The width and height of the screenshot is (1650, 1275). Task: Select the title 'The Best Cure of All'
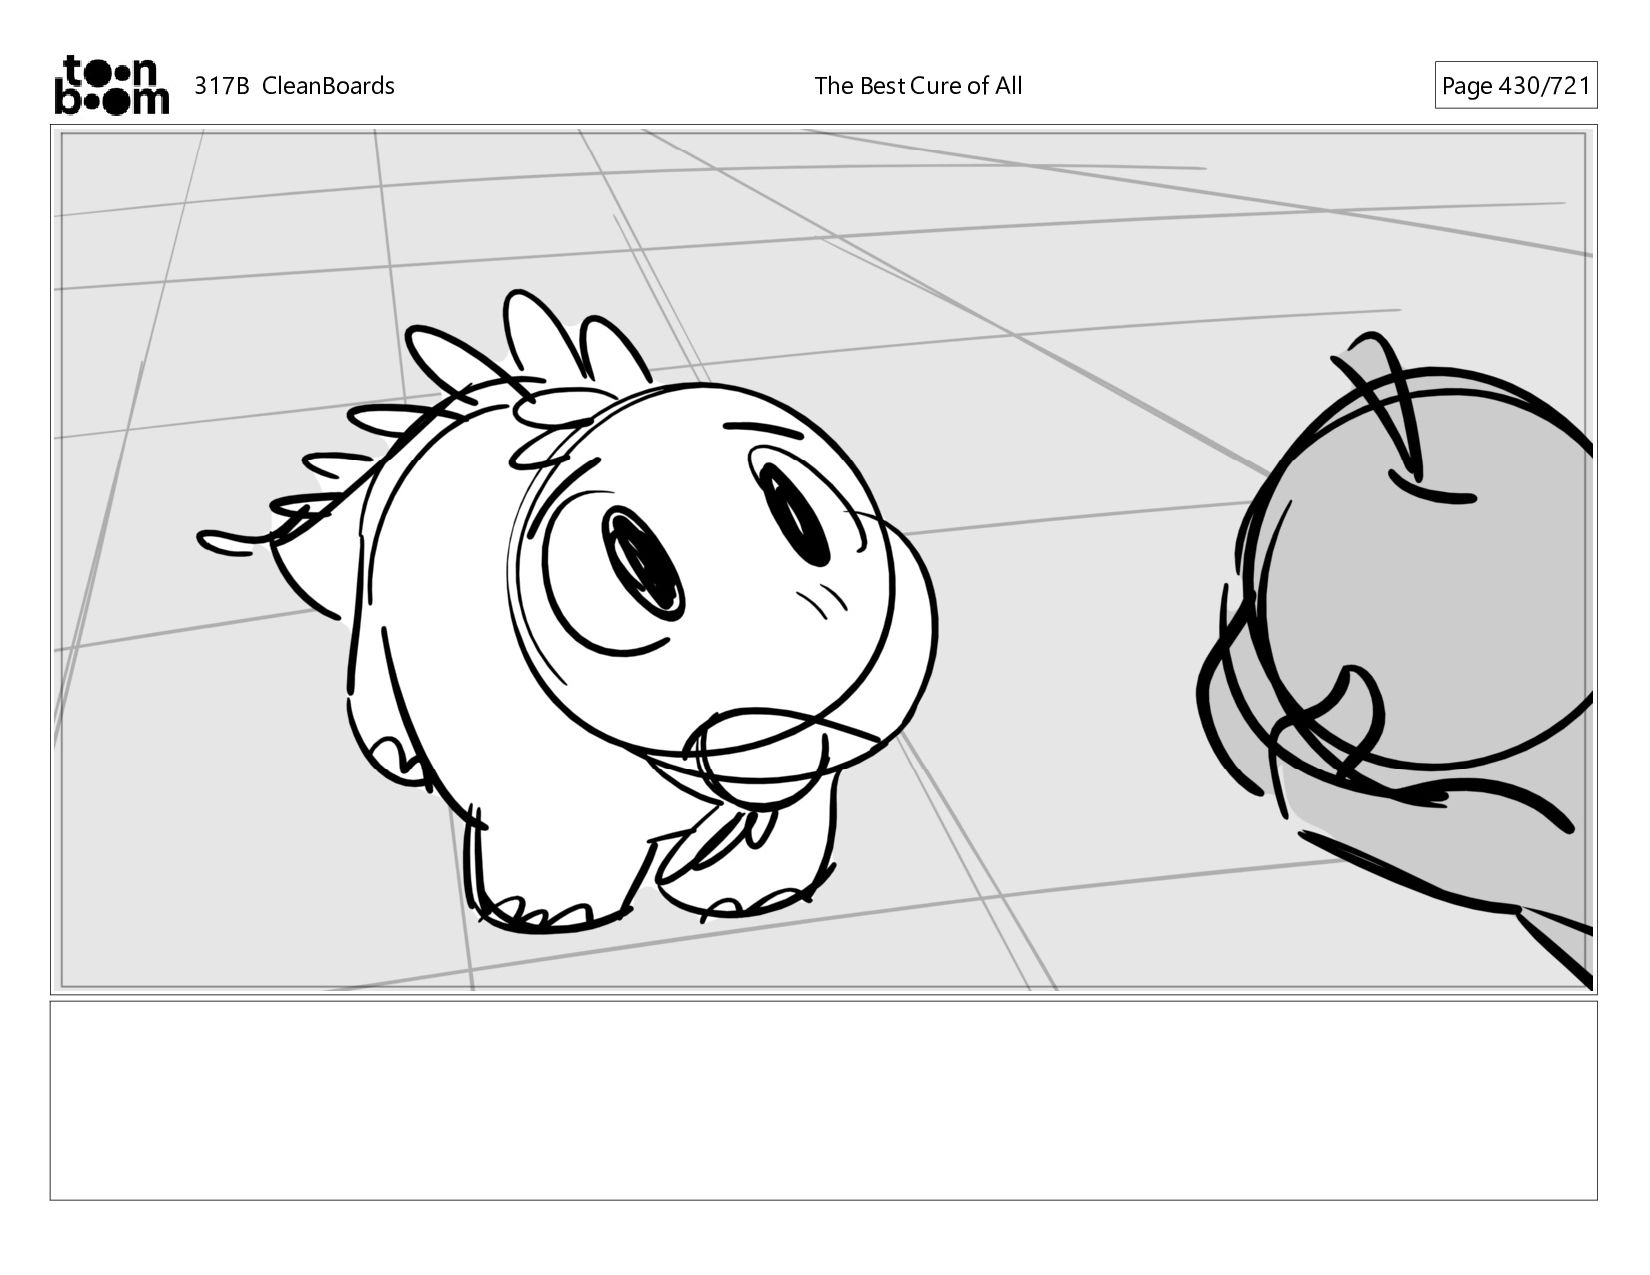point(918,86)
